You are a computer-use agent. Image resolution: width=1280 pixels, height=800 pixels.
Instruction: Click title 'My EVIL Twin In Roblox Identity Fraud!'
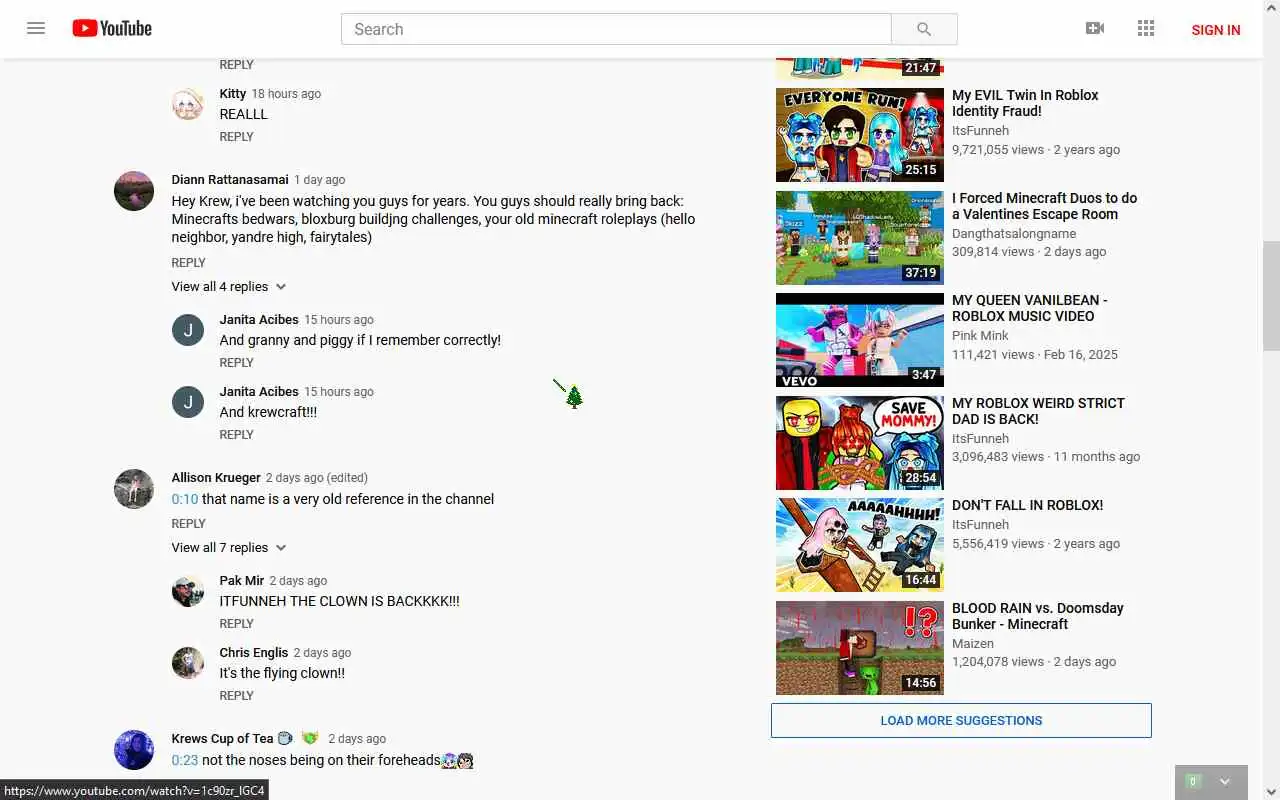pos(1025,103)
